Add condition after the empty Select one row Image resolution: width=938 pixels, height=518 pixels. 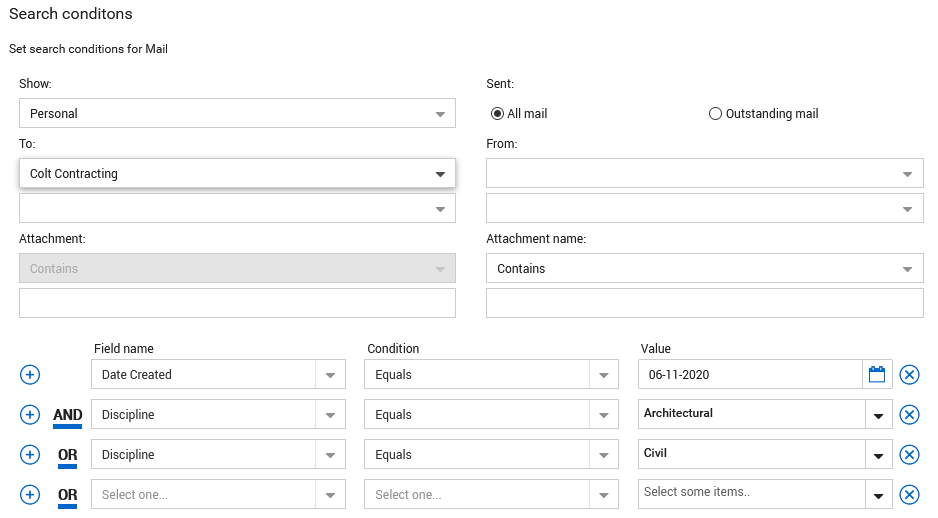[30, 495]
